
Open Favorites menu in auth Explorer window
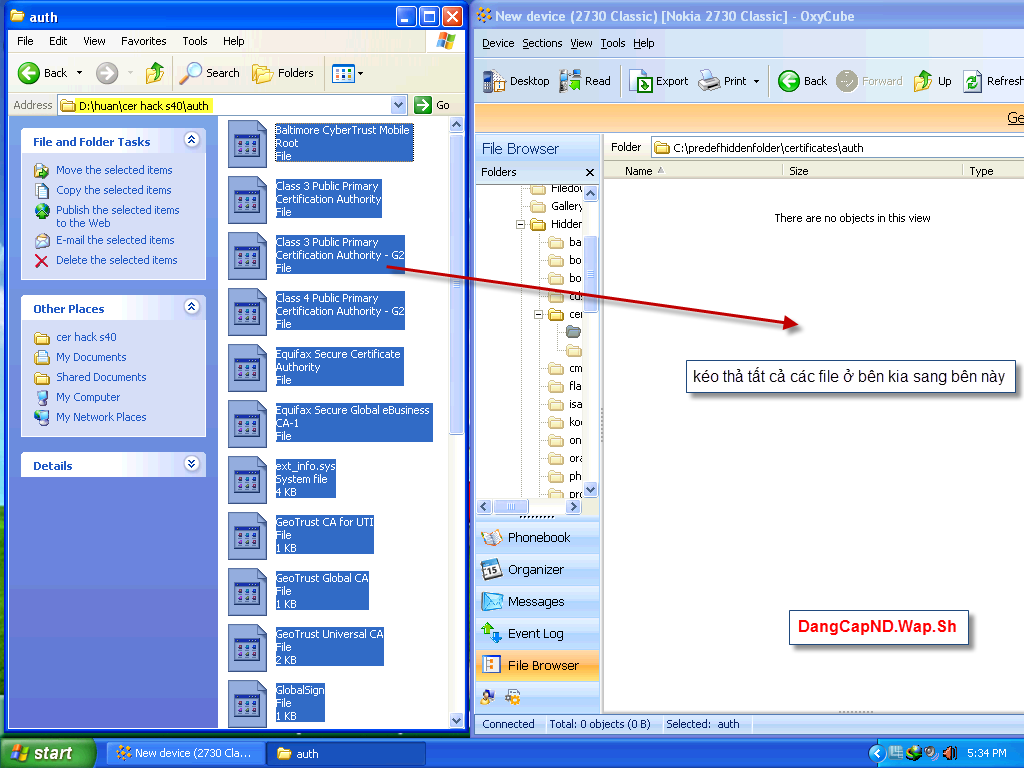[144, 41]
